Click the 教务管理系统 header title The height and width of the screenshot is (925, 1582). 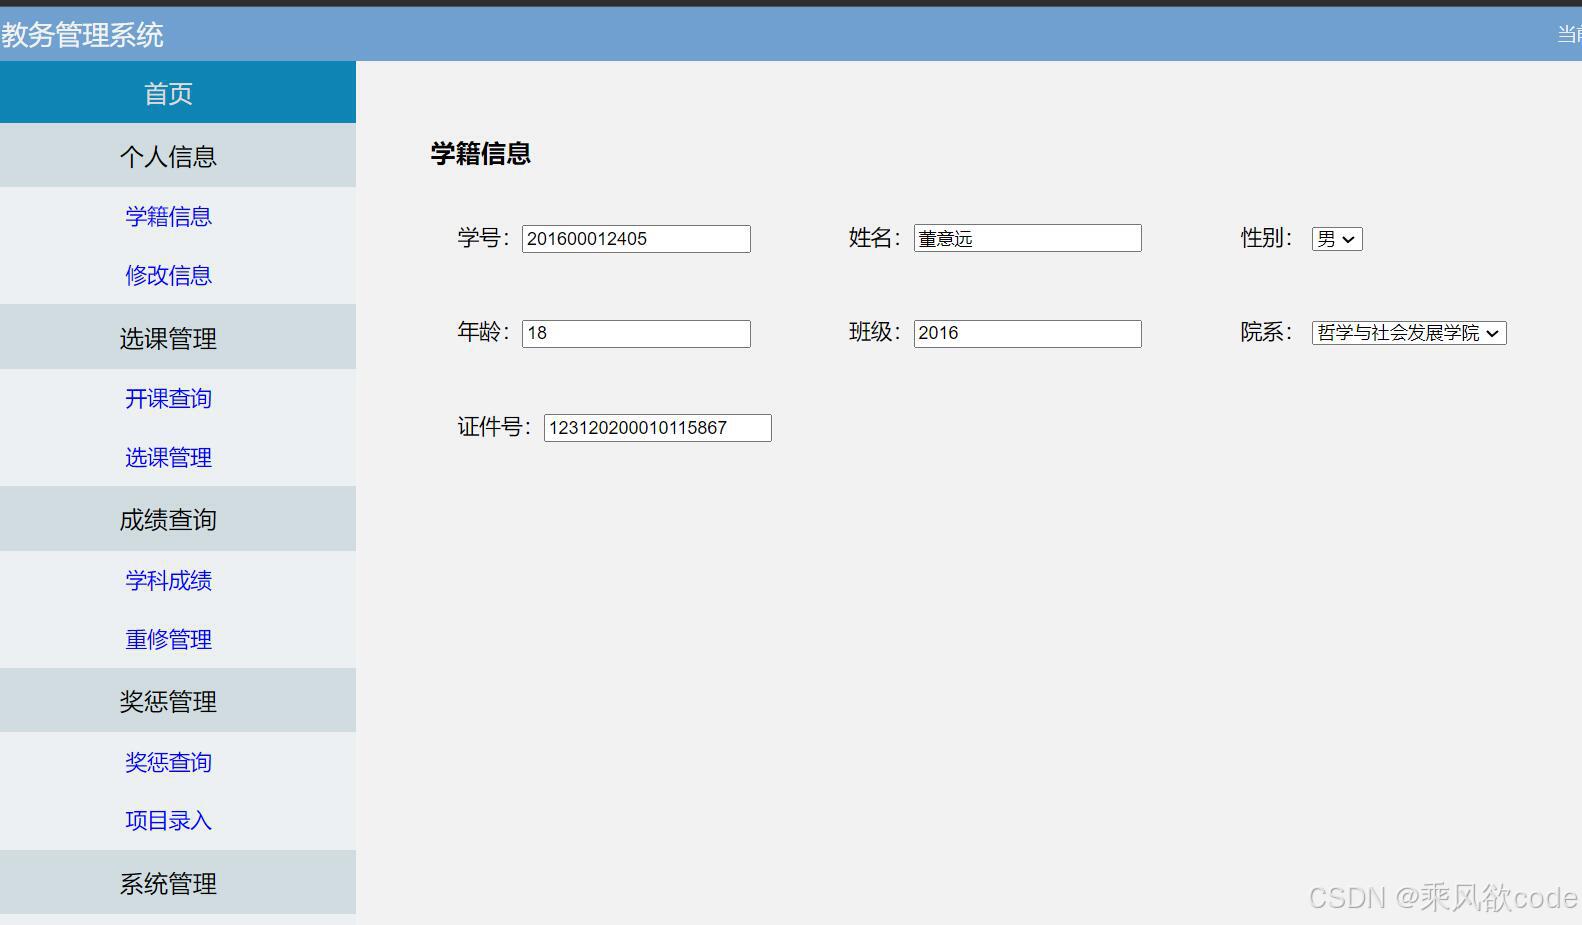[x=82, y=35]
